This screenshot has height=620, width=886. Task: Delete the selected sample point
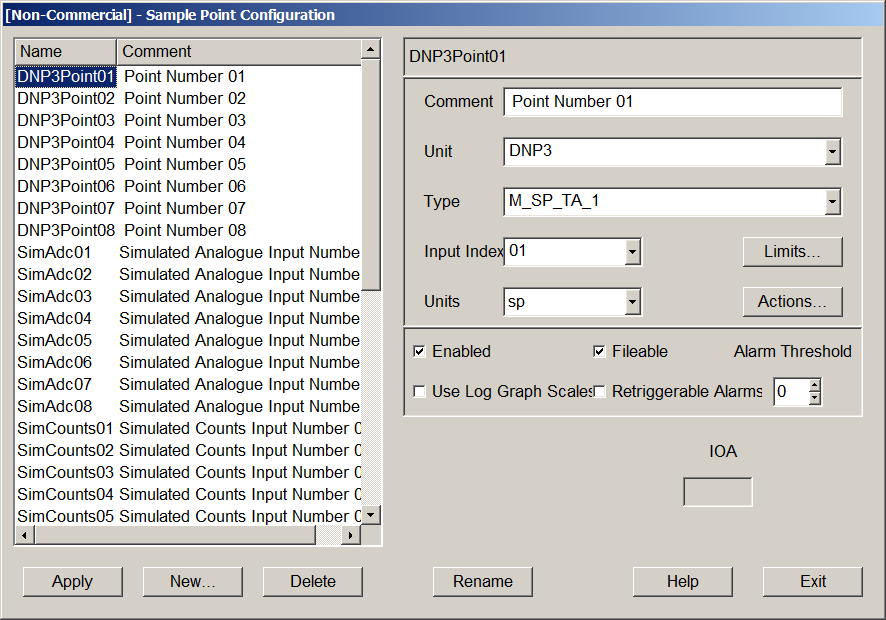pos(312,582)
